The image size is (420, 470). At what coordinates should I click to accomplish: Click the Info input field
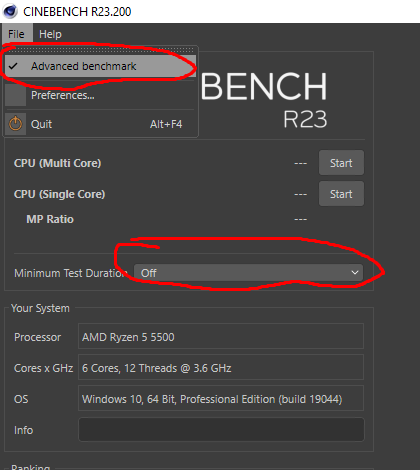coord(221,430)
